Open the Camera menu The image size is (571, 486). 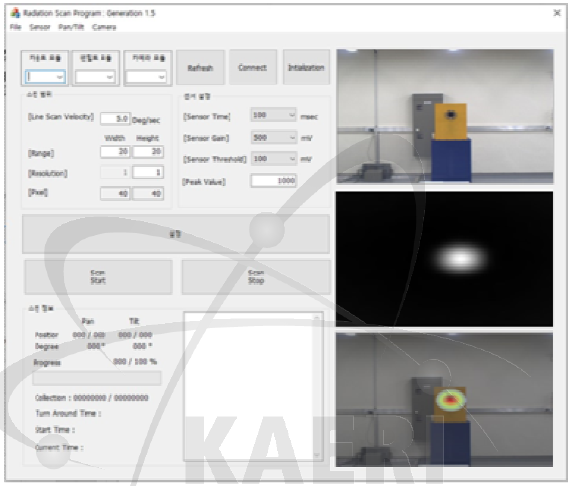tap(104, 27)
